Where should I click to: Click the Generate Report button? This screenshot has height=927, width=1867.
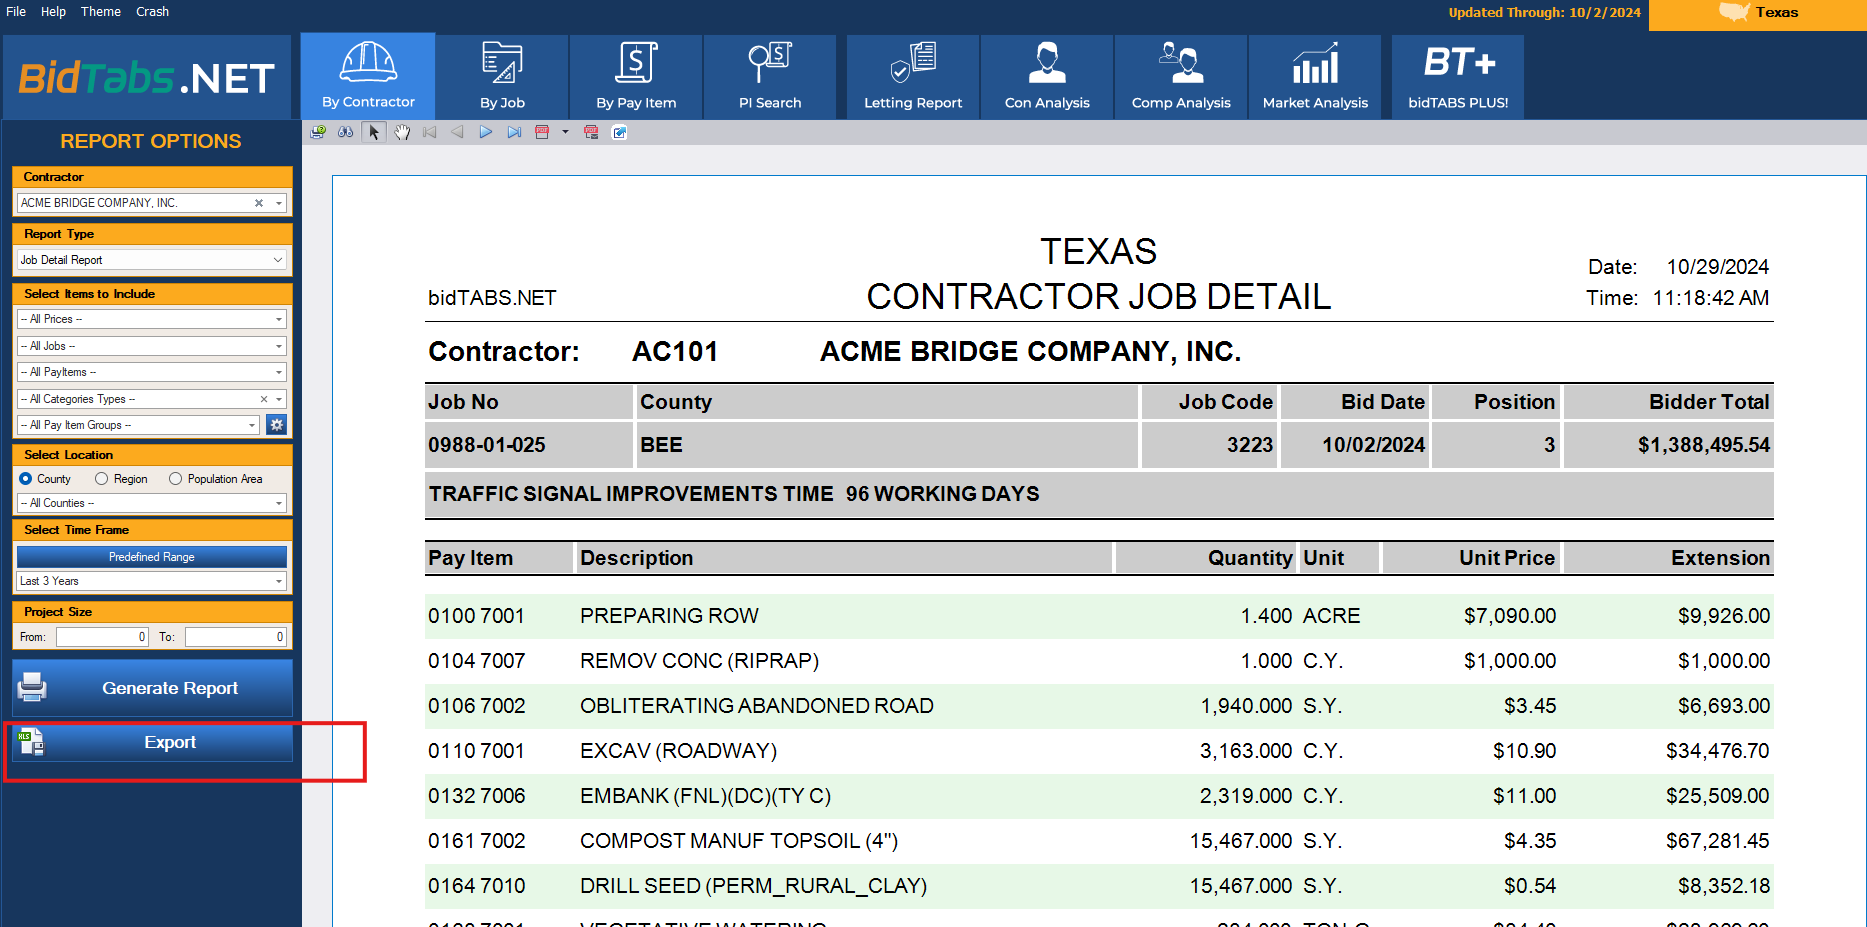152,688
